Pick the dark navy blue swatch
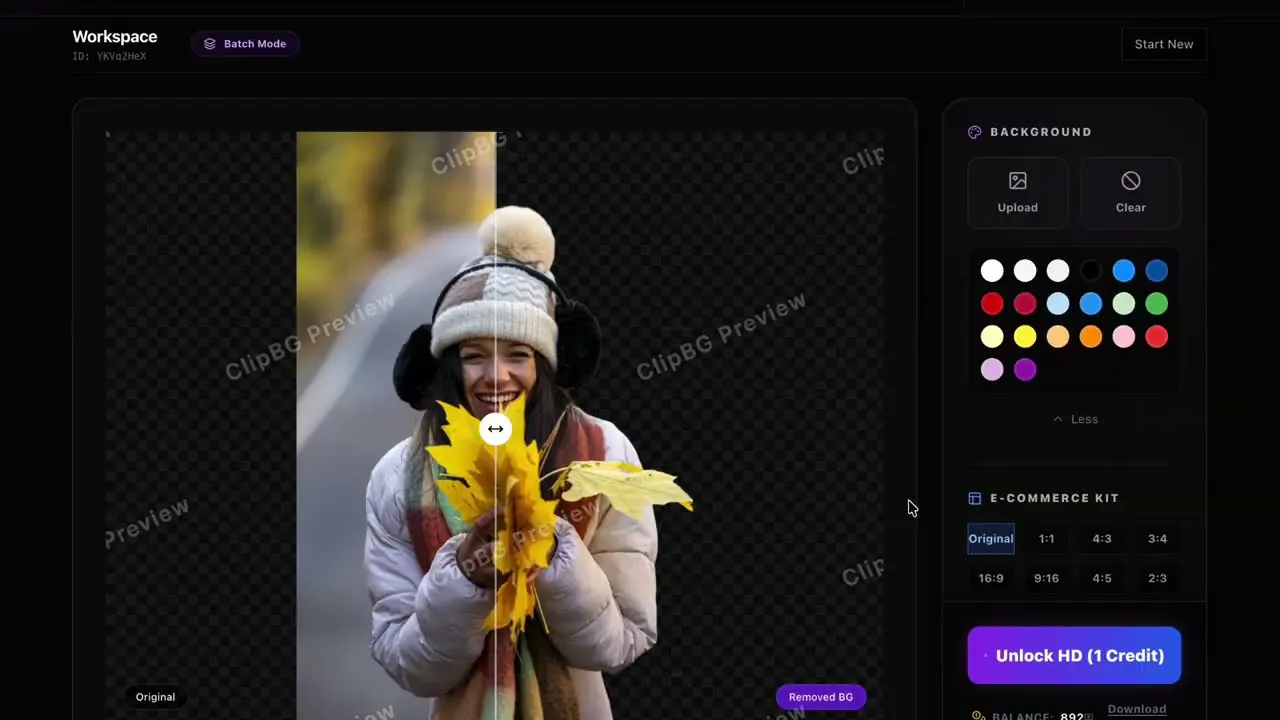This screenshot has width=1280, height=720. click(x=1157, y=271)
